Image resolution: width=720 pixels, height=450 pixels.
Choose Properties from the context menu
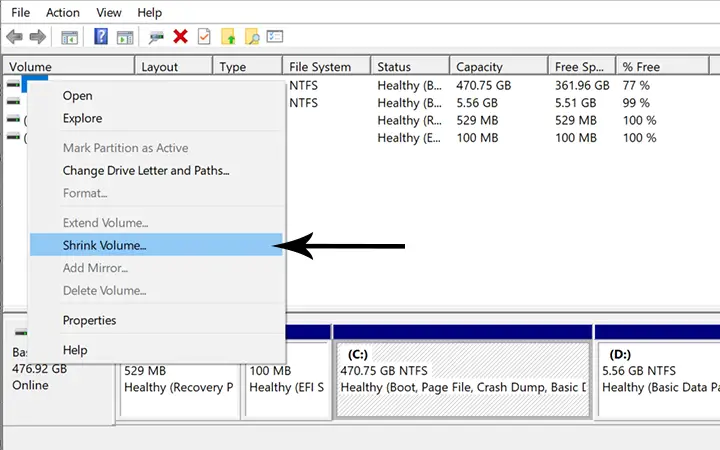pos(156,320)
